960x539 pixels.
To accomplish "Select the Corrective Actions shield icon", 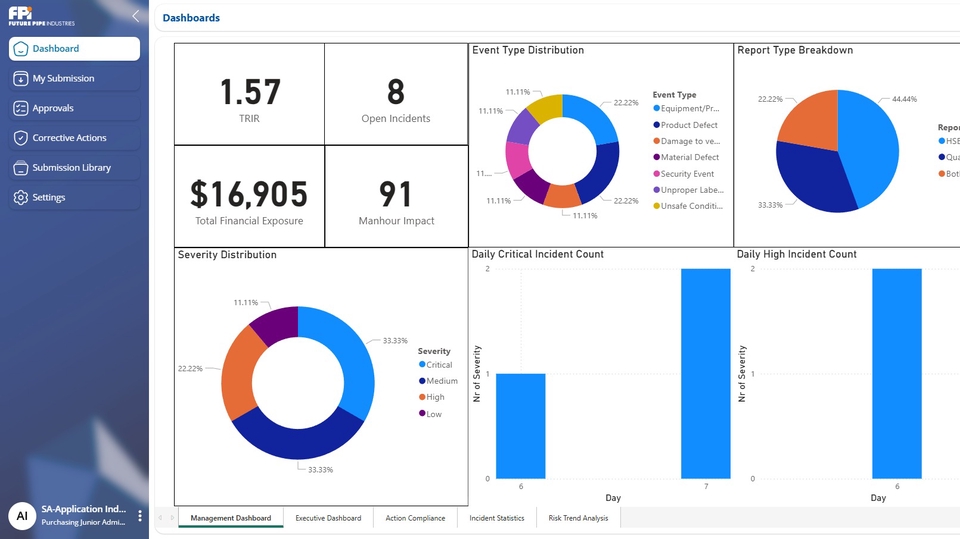I will tap(21, 138).
